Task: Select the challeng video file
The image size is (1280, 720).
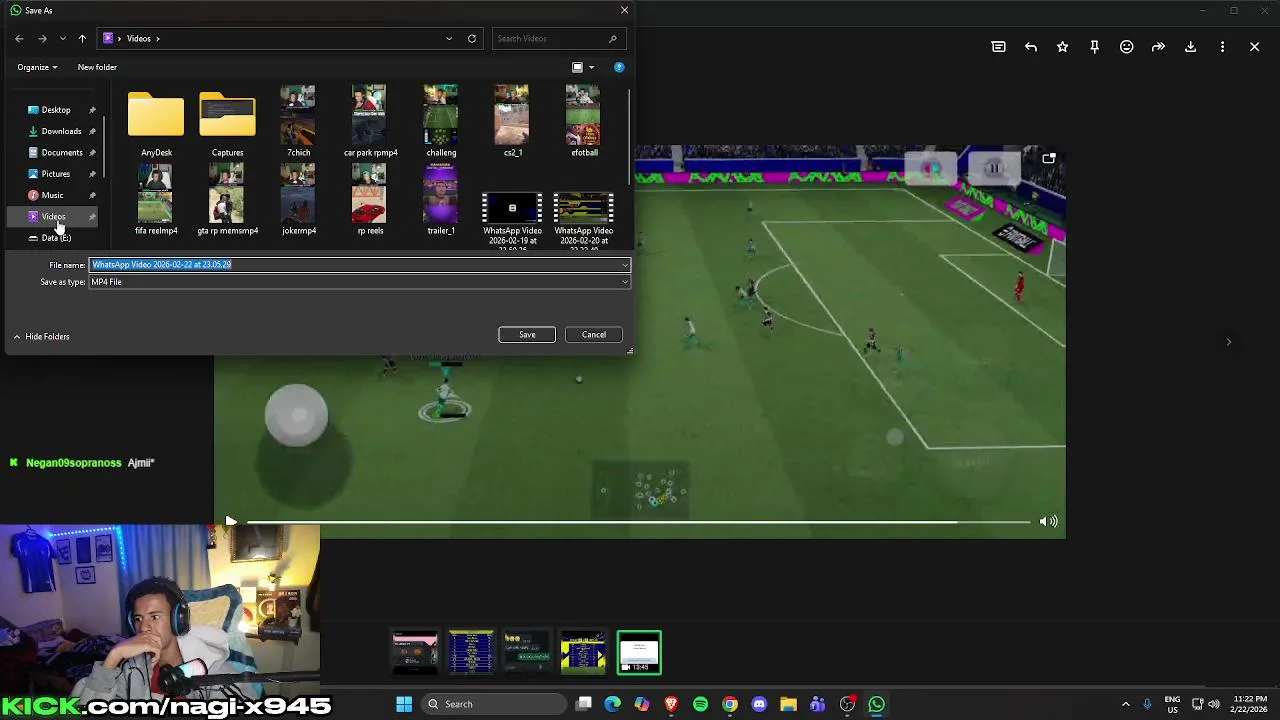Action: [x=441, y=121]
